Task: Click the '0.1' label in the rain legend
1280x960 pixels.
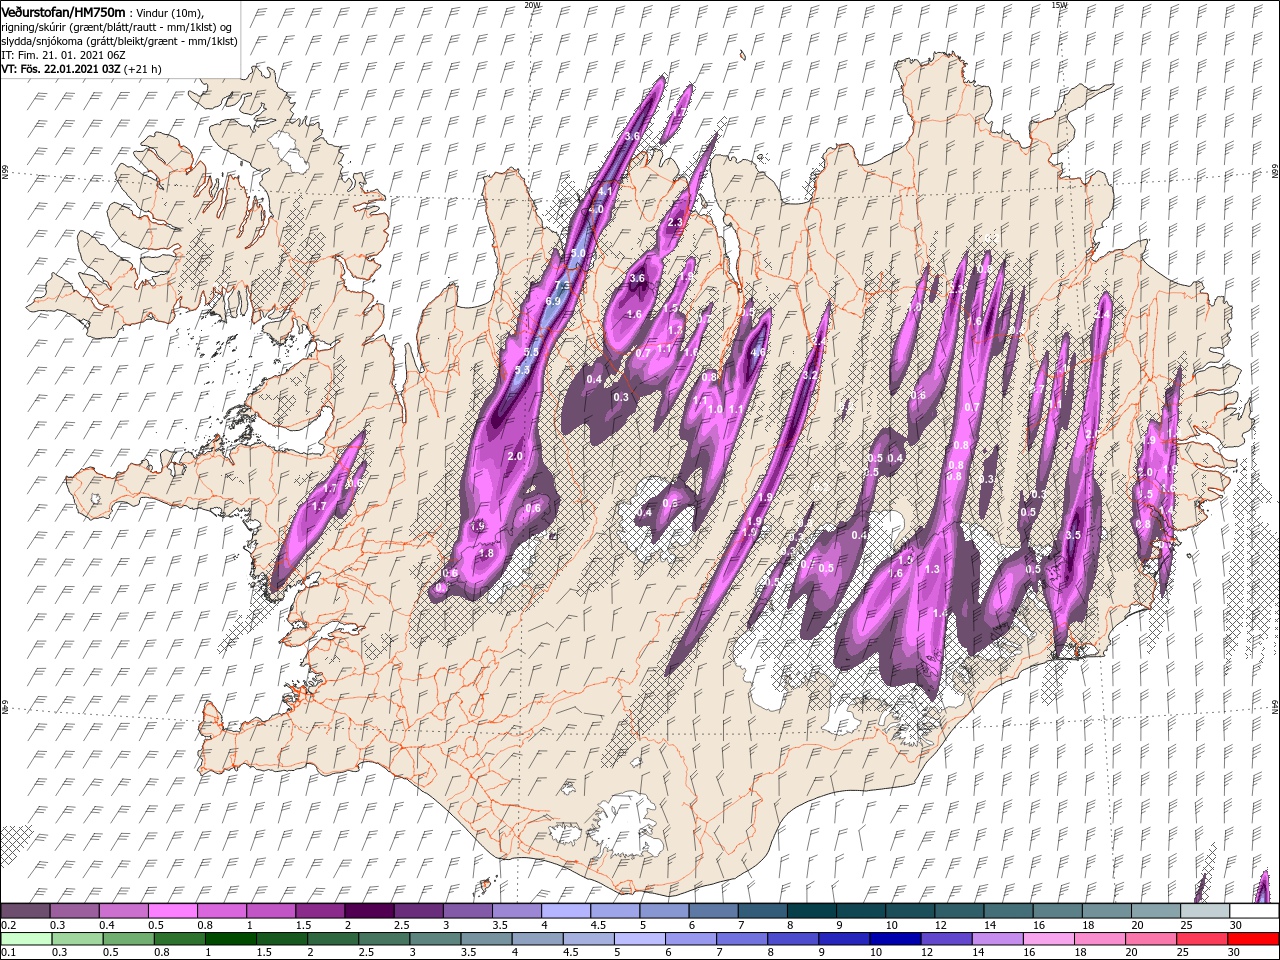Action: coord(8,953)
